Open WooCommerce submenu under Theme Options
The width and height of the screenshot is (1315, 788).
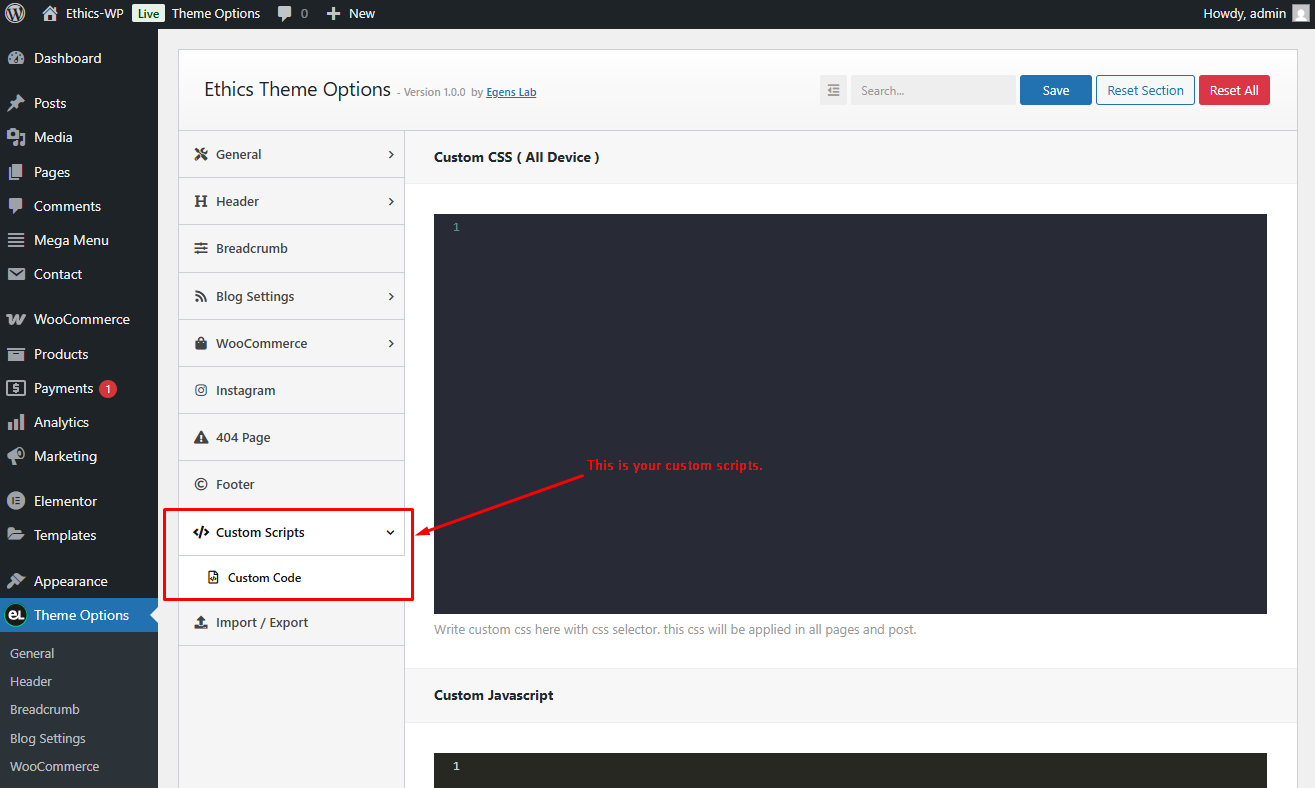(55, 766)
